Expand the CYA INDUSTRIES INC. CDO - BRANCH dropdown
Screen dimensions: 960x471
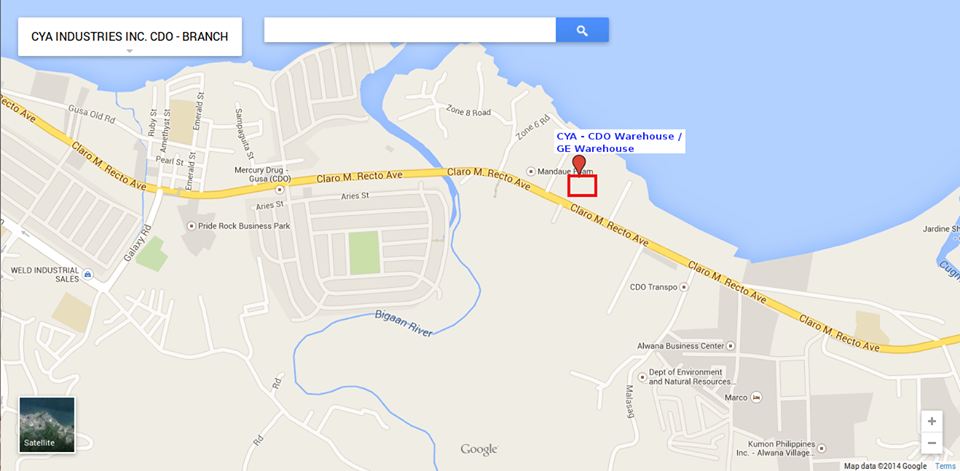130,37
